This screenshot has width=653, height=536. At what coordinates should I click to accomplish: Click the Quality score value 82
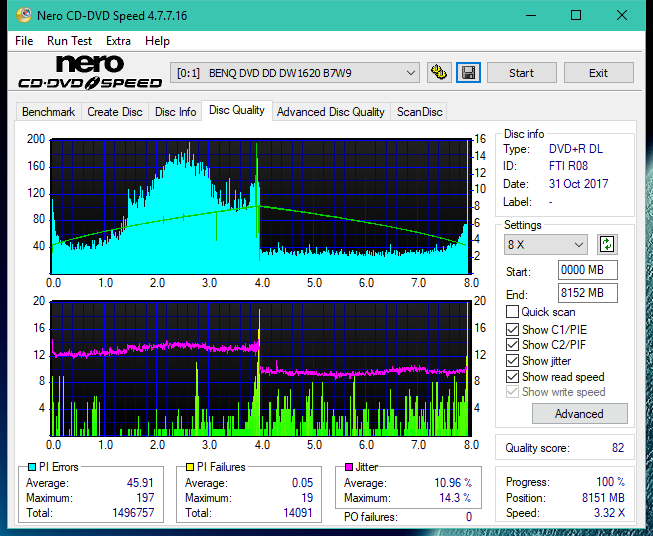click(618, 448)
